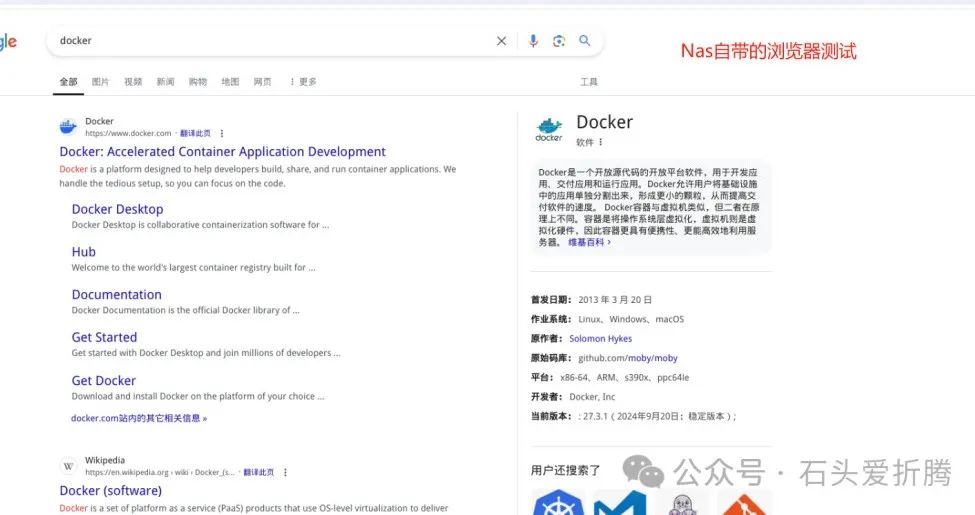Open the Get Docker sitelink
The height and width of the screenshot is (515, 975).
tap(103, 381)
